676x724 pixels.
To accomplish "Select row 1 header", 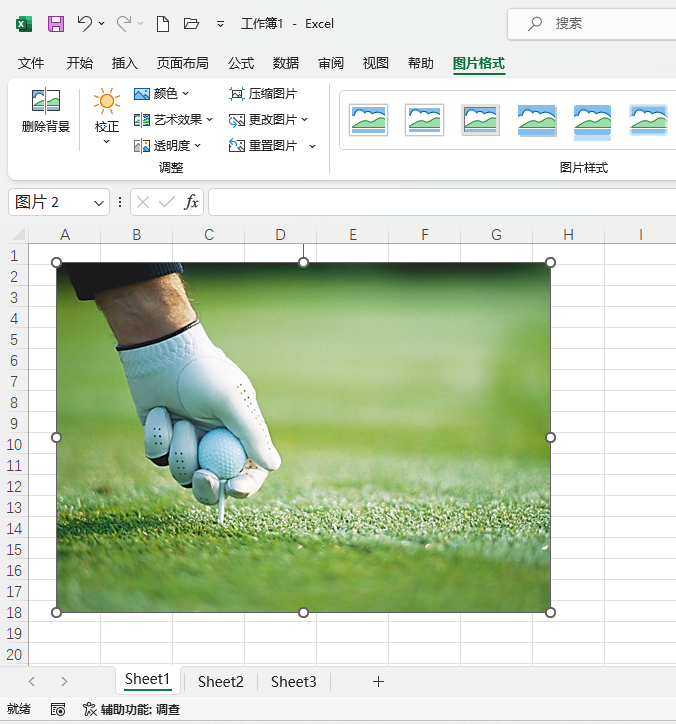I will [x=14, y=255].
